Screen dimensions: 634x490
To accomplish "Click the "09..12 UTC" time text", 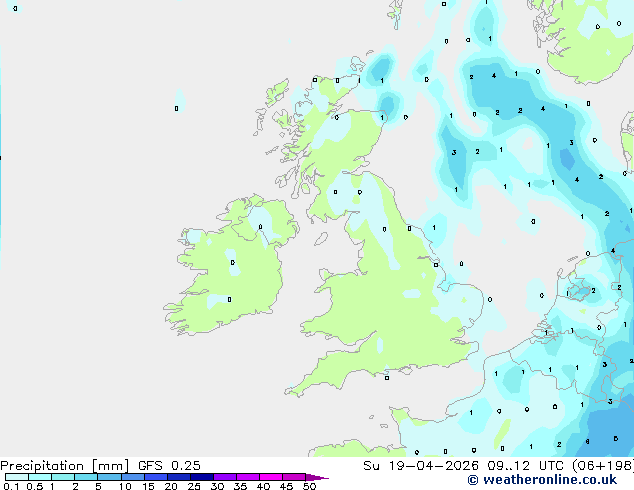I will pyautogui.click(x=524, y=466).
